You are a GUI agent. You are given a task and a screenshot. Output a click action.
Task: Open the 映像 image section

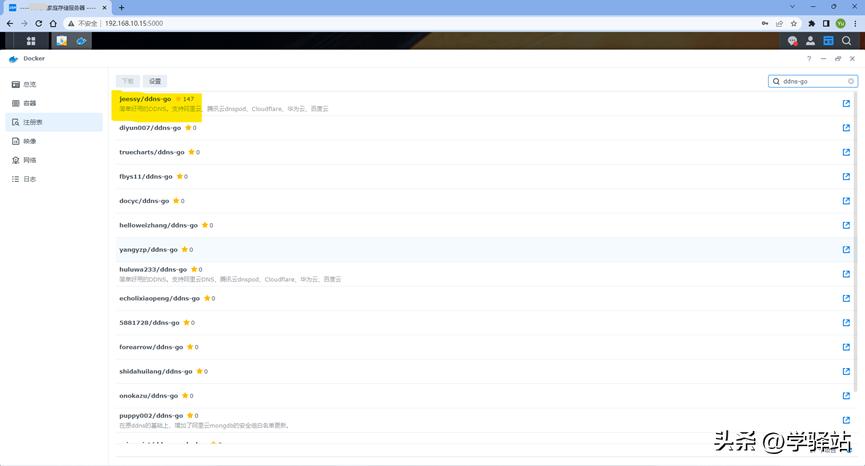pos(54,141)
